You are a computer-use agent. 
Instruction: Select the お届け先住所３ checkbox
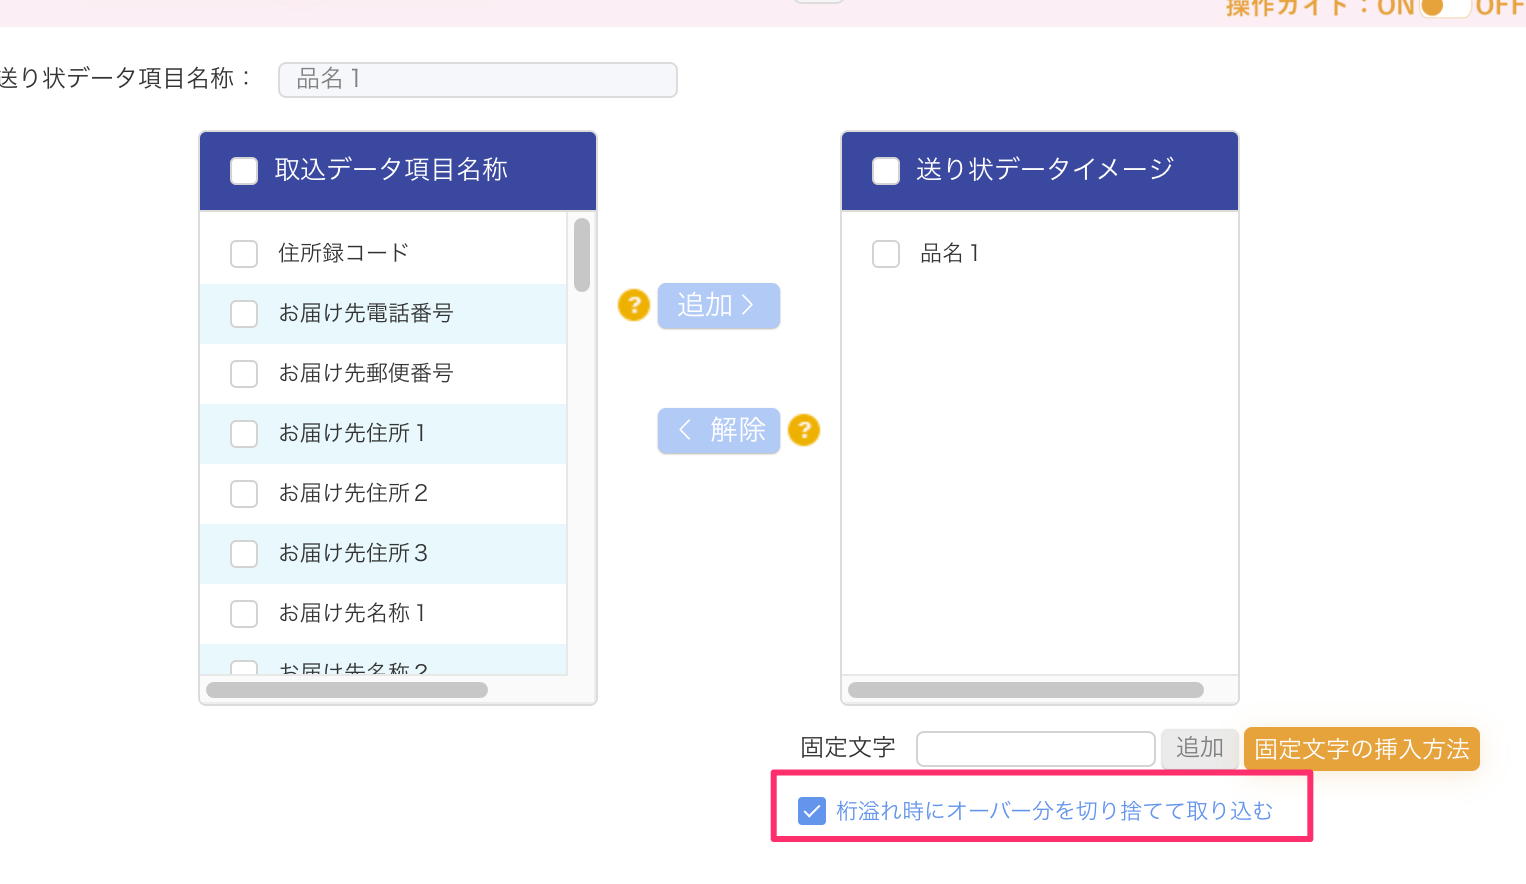pyautogui.click(x=244, y=554)
